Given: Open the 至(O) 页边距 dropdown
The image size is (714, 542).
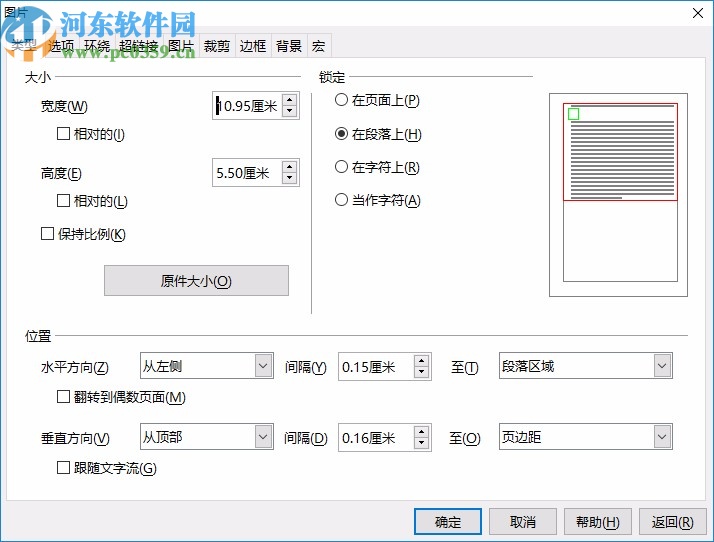Looking at the screenshot, I should pyautogui.click(x=586, y=437).
